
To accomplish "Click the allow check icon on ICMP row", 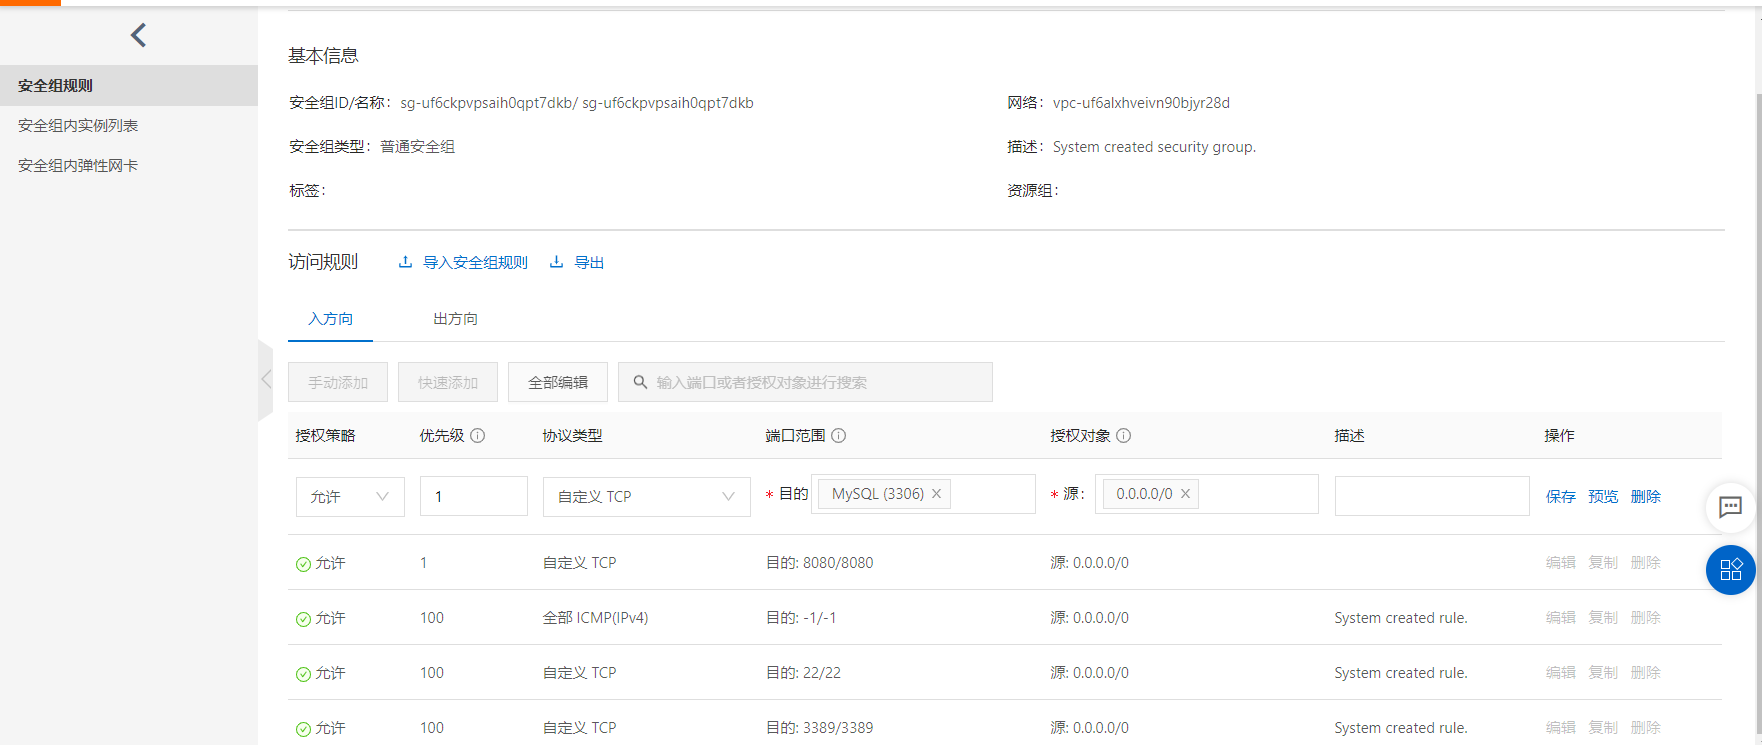I will [303, 619].
